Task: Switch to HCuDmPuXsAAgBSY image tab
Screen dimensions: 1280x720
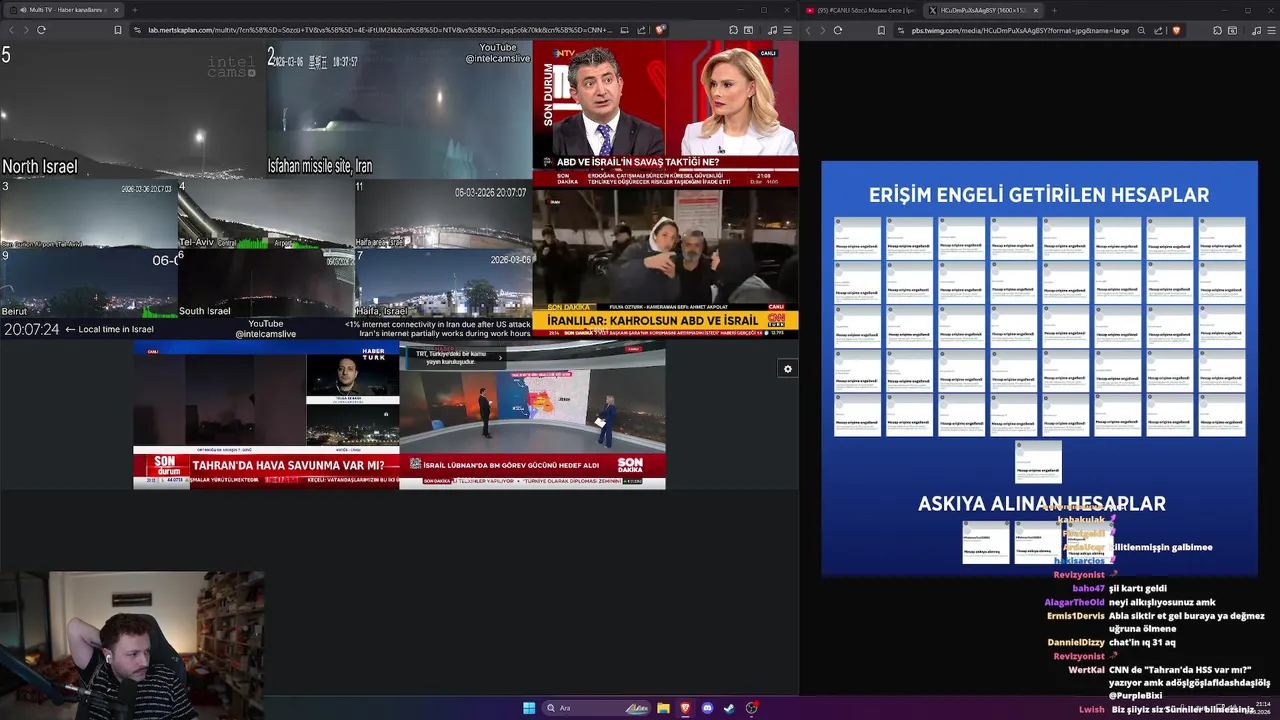Action: (x=984, y=10)
